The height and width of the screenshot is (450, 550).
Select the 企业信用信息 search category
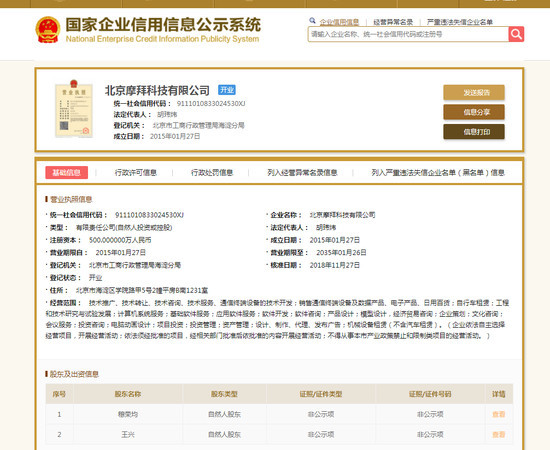point(339,22)
